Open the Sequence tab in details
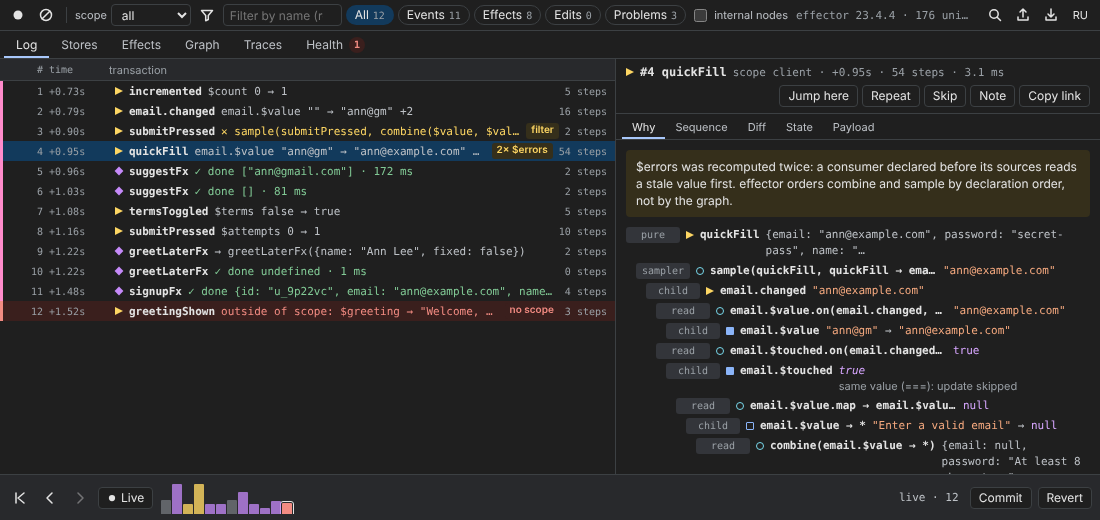 (701, 127)
